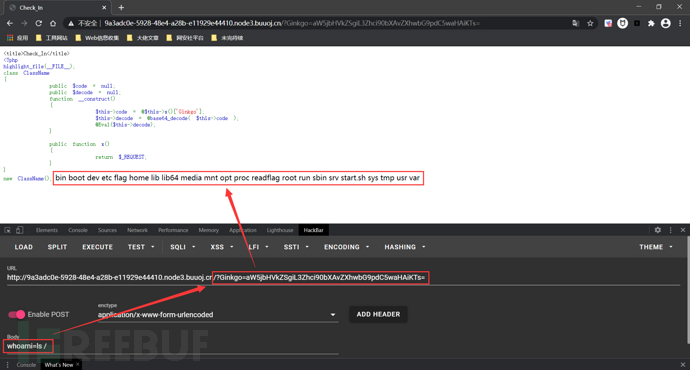Close the DevTools panel
Screen dimensions: 690x370
[683, 230]
